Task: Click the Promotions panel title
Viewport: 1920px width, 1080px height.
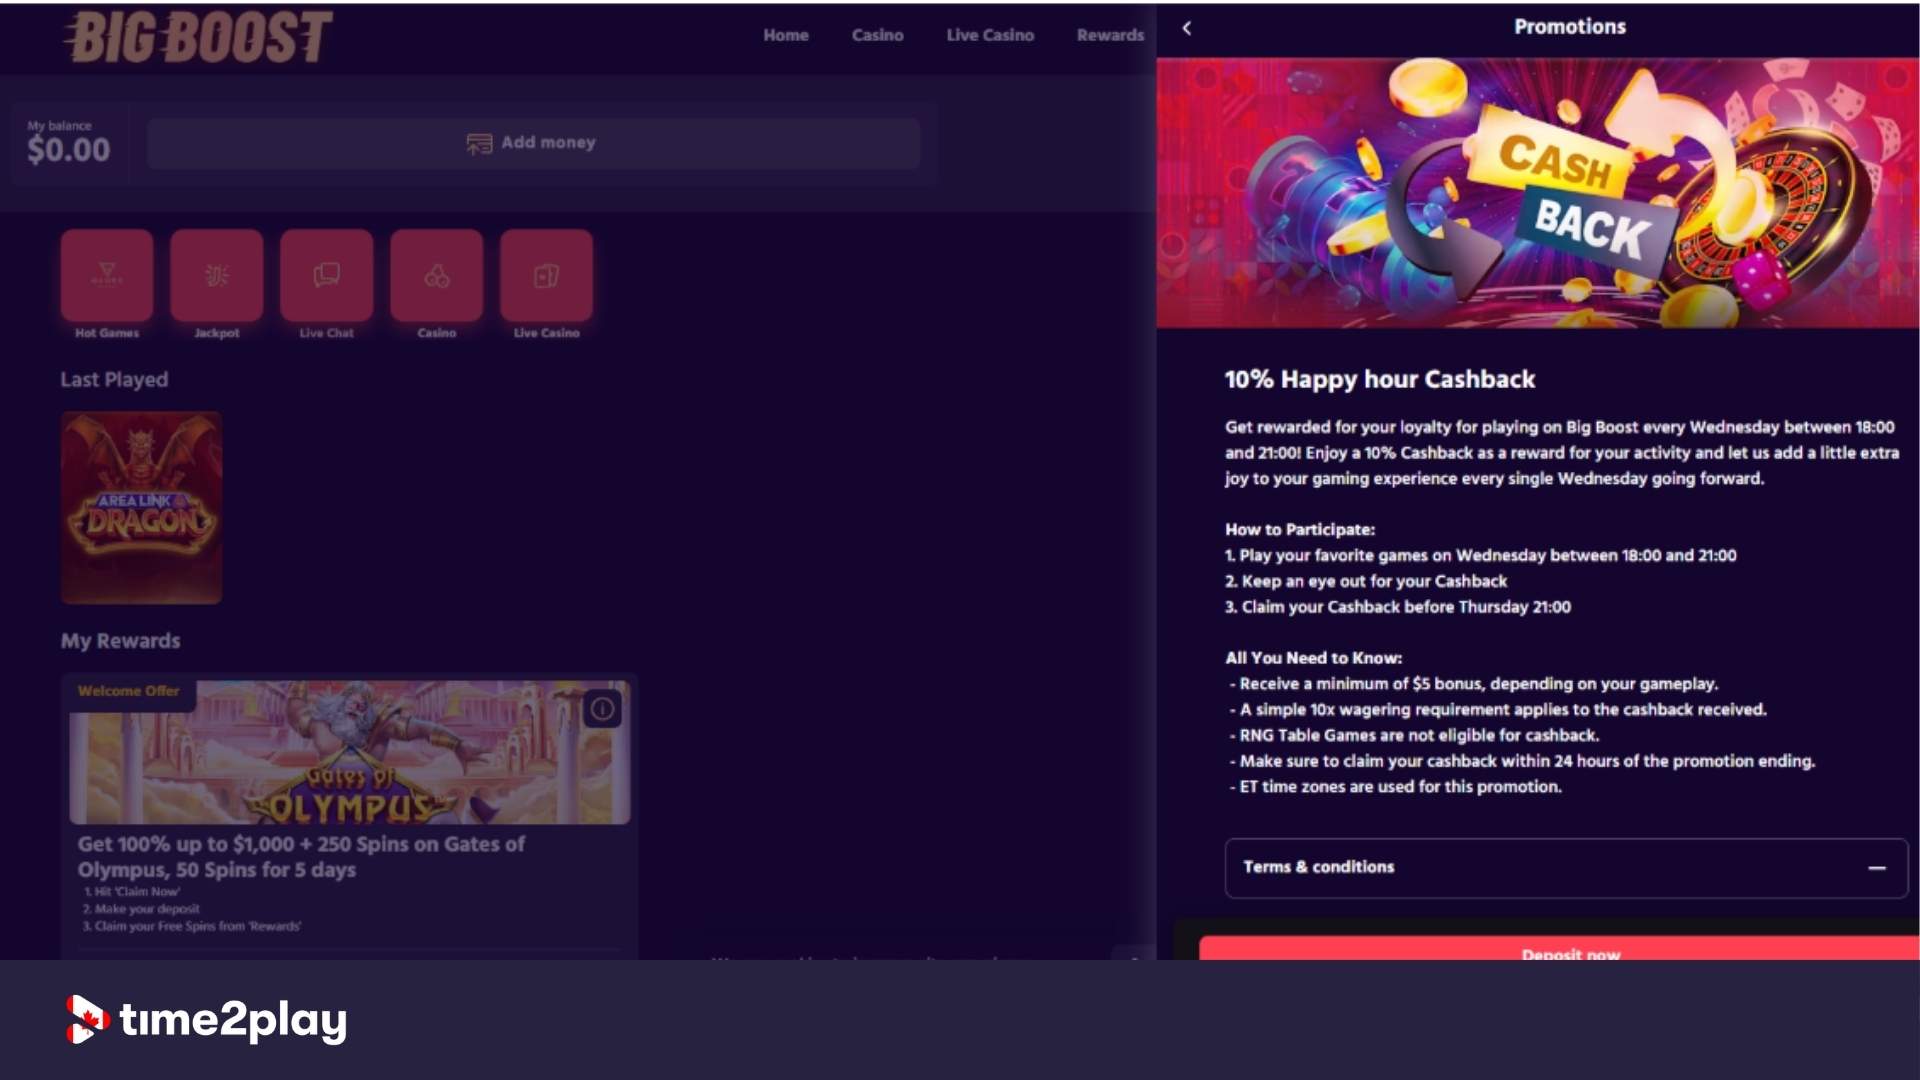Action: point(1570,27)
